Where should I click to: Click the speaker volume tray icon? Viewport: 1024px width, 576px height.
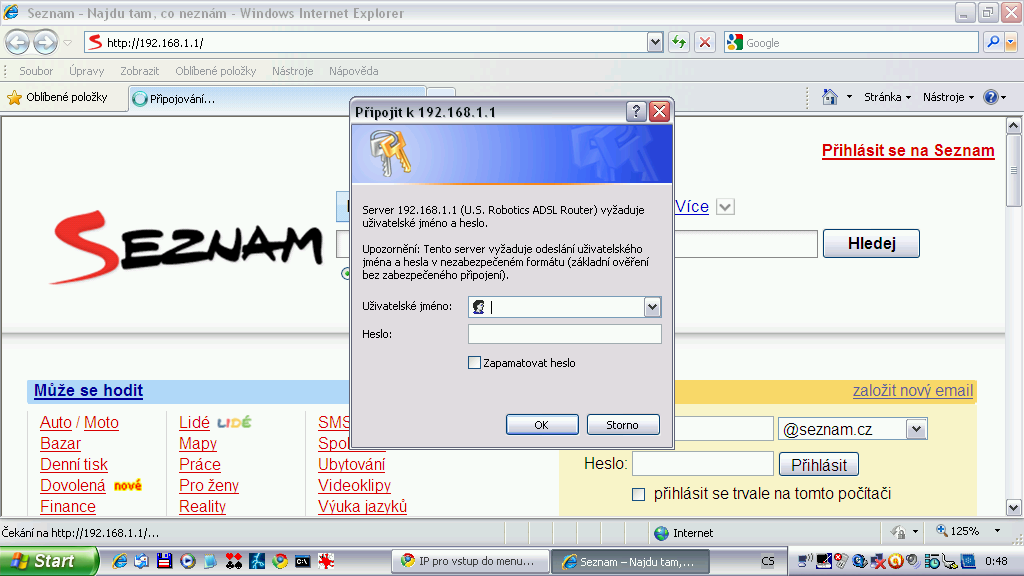912,561
